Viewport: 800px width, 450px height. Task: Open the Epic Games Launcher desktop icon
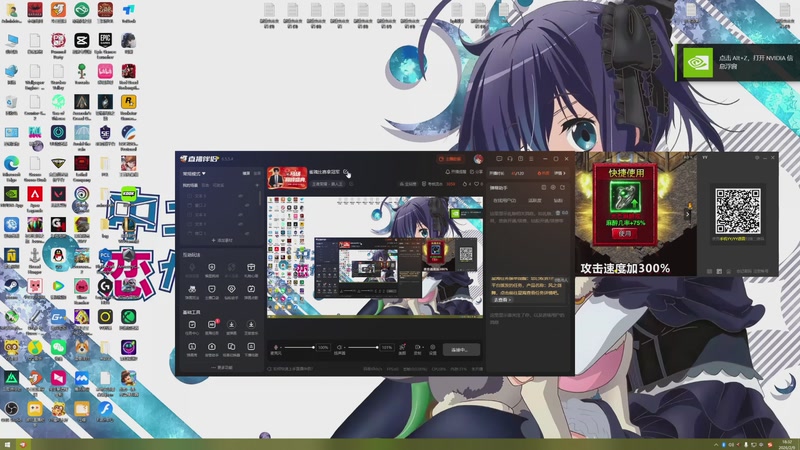pos(105,44)
